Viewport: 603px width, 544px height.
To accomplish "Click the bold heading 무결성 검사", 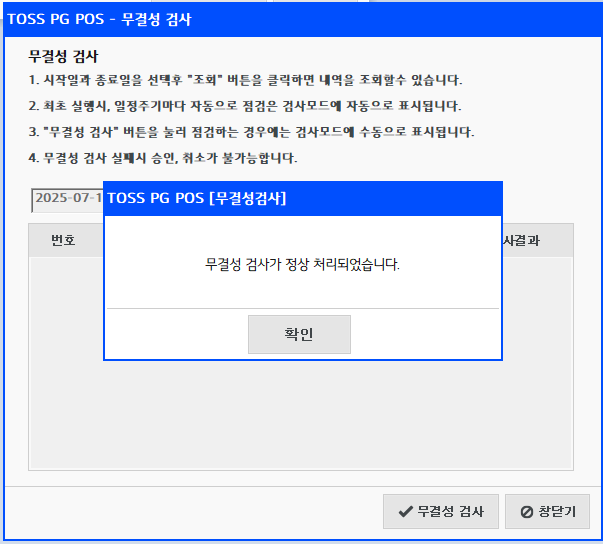I will pos(63,57).
